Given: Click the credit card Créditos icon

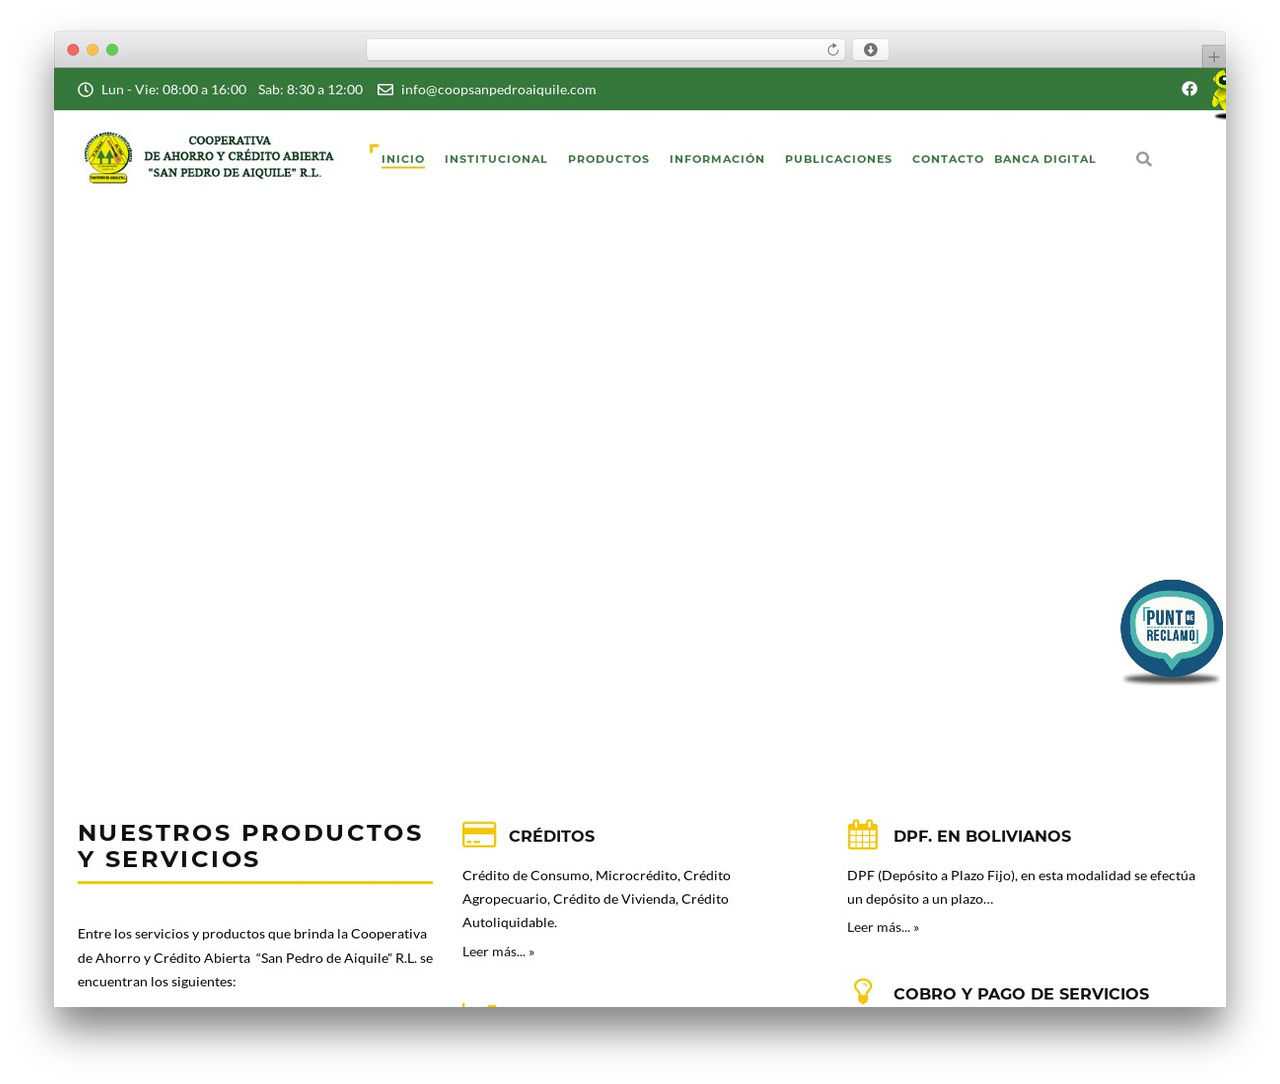Looking at the screenshot, I should (x=479, y=834).
